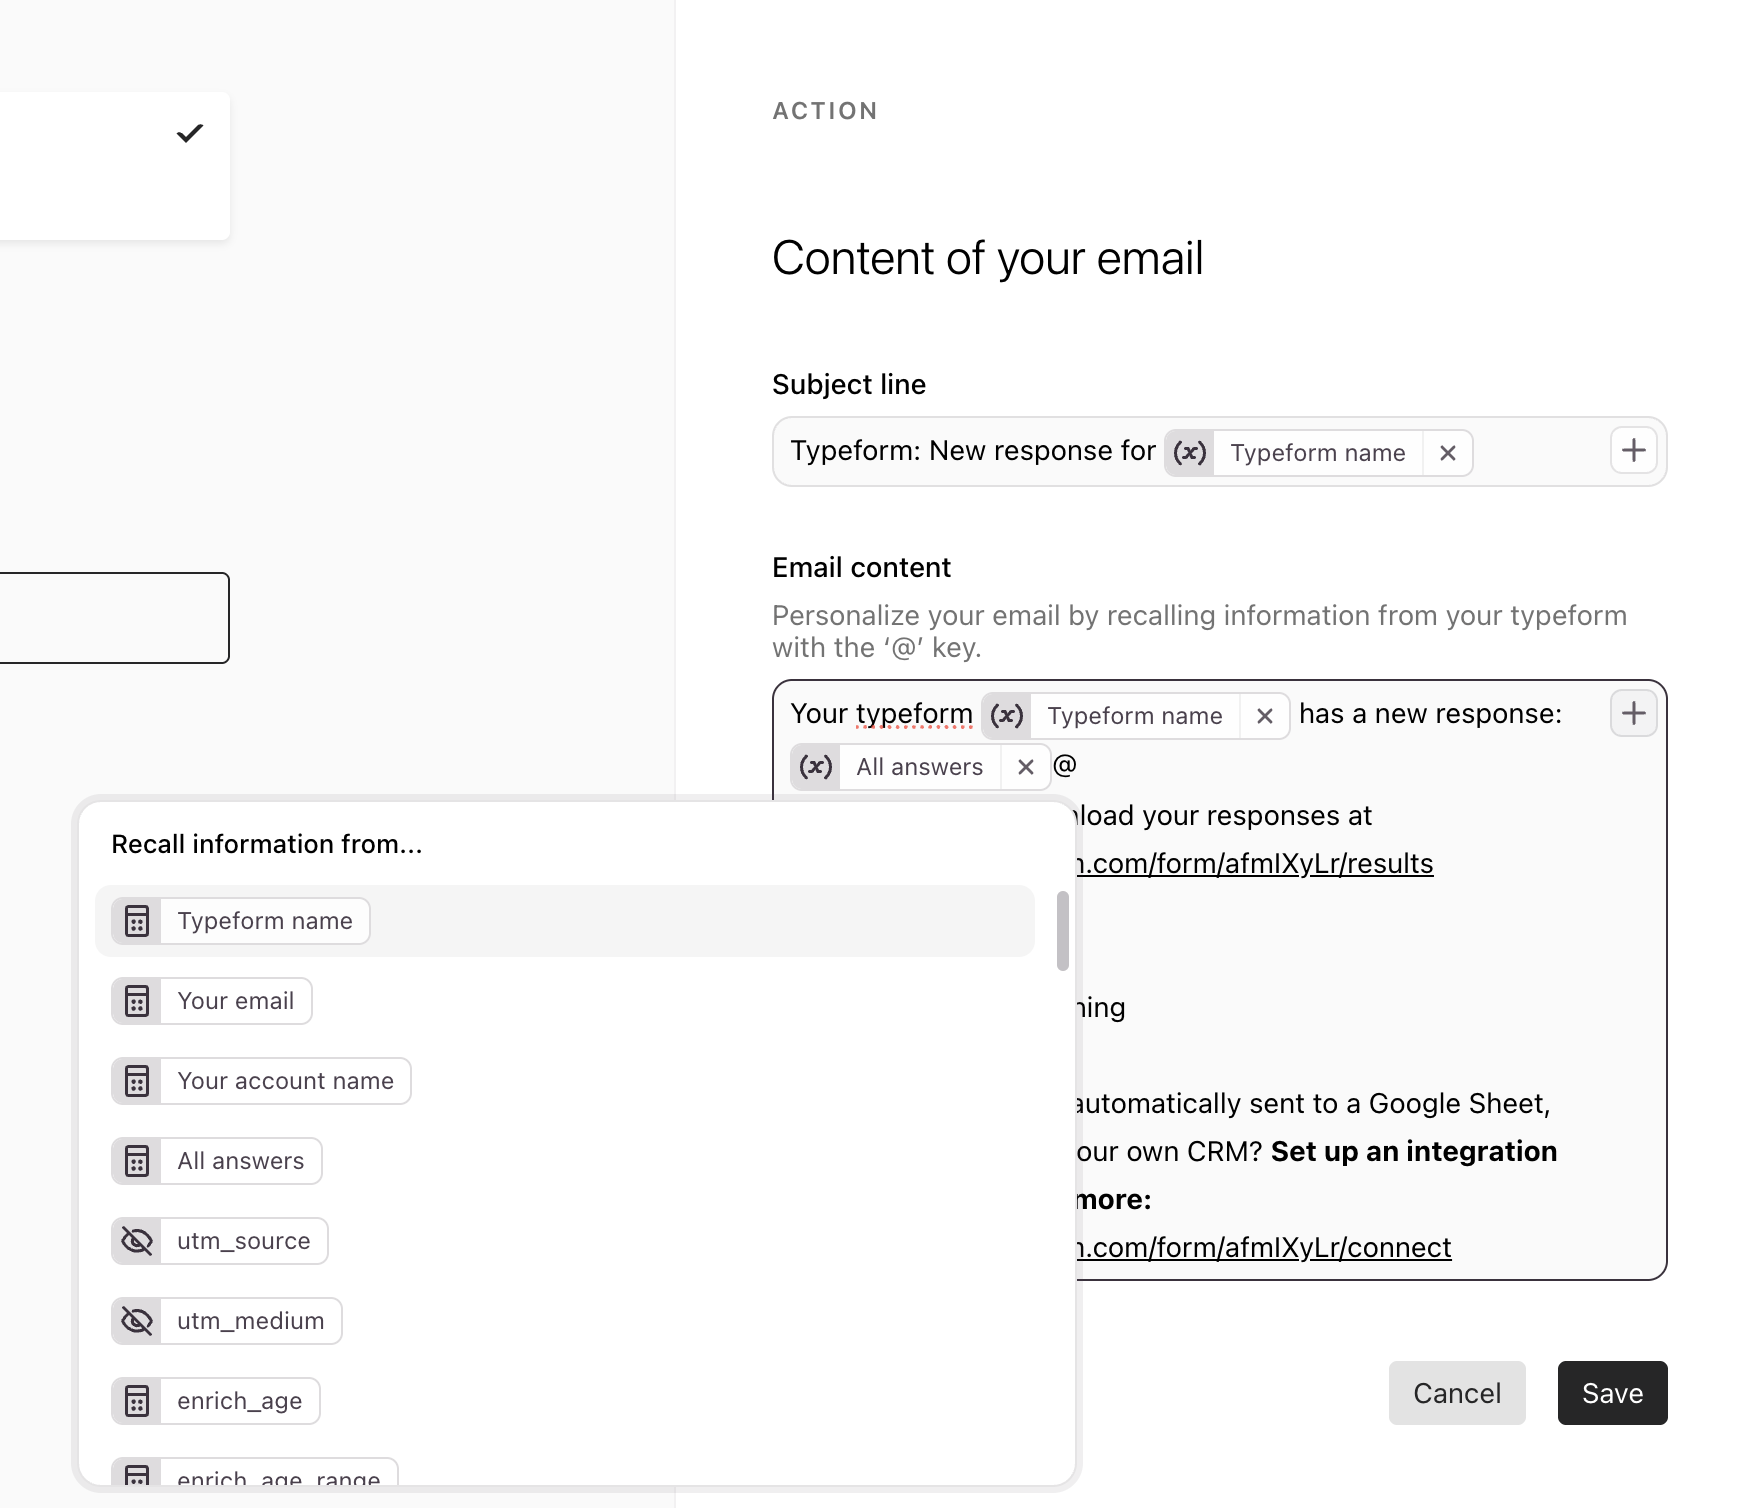
Task: Click inside the Subject line field
Action: pyautogui.click(x=1219, y=452)
